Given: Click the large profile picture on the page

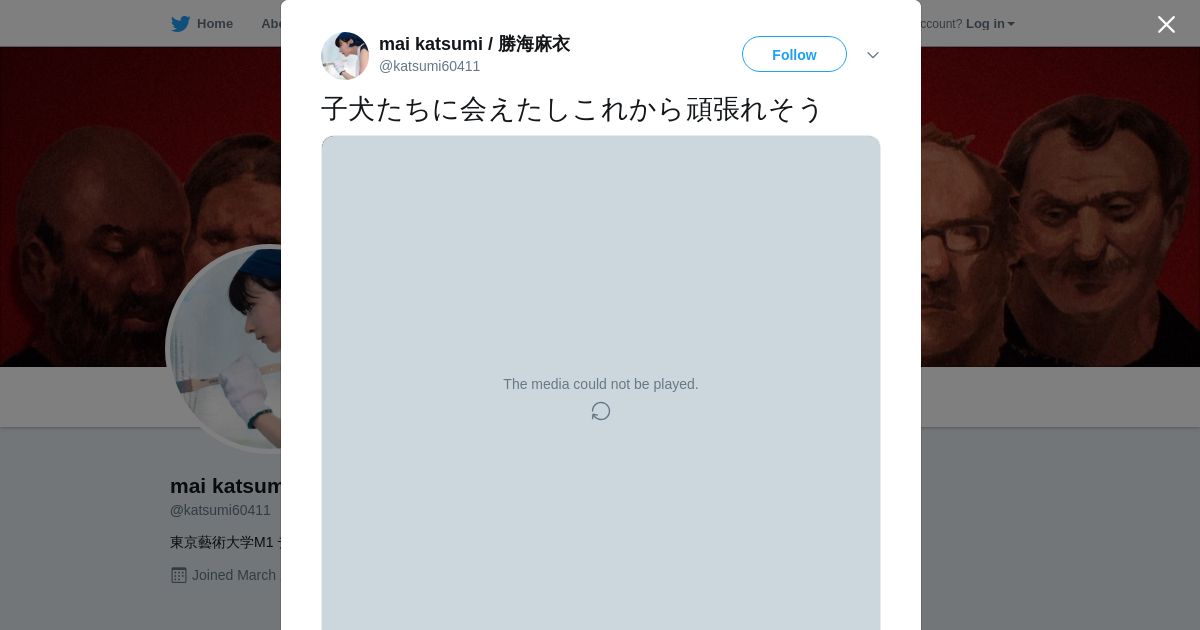Looking at the screenshot, I should (225, 349).
